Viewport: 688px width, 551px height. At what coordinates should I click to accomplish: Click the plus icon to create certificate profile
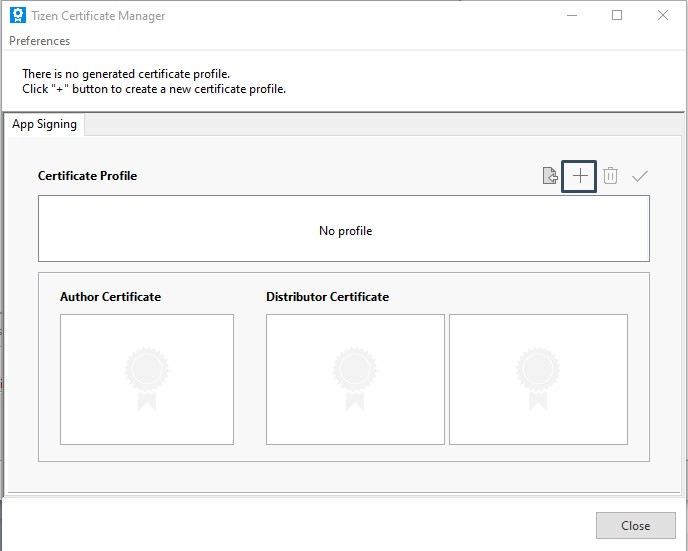(x=579, y=176)
